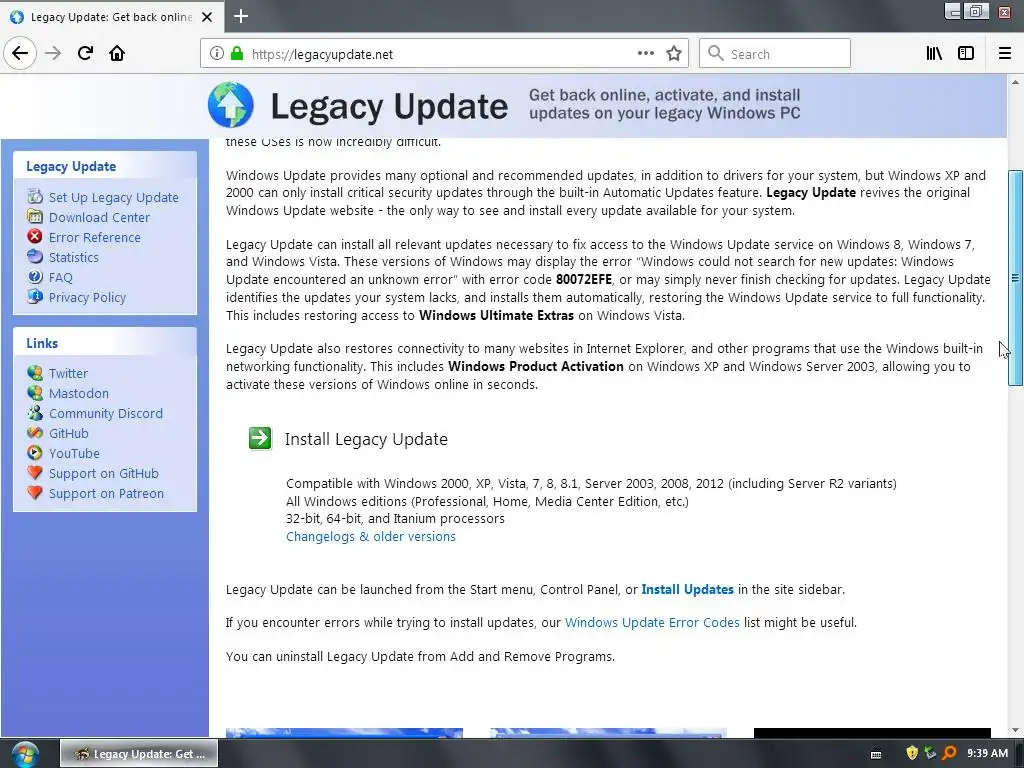Bookmark this page with the star
This screenshot has width=1024, height=768.
[x=674, y=54]
